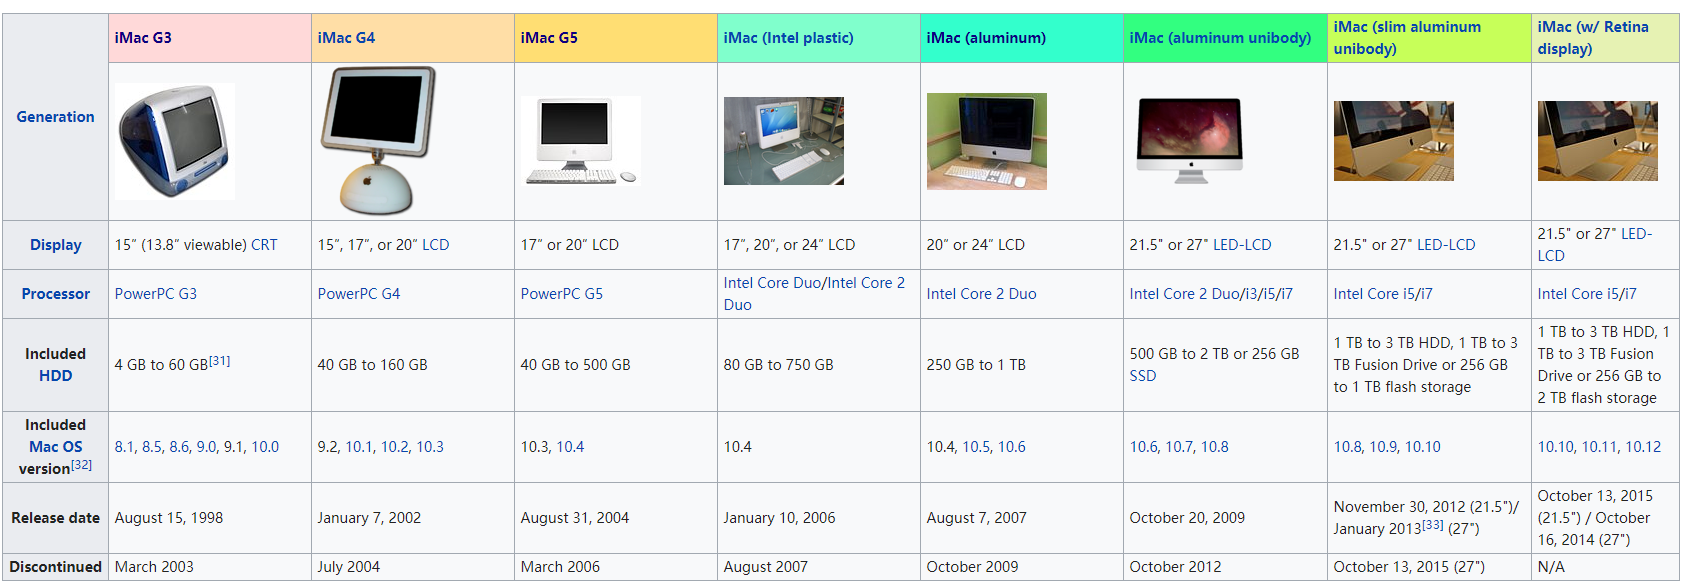Viewport: 1691px width, 584px height.
Task: Open the iMac (aluminum unibody) header link
Action: (x=1220, y=38)
